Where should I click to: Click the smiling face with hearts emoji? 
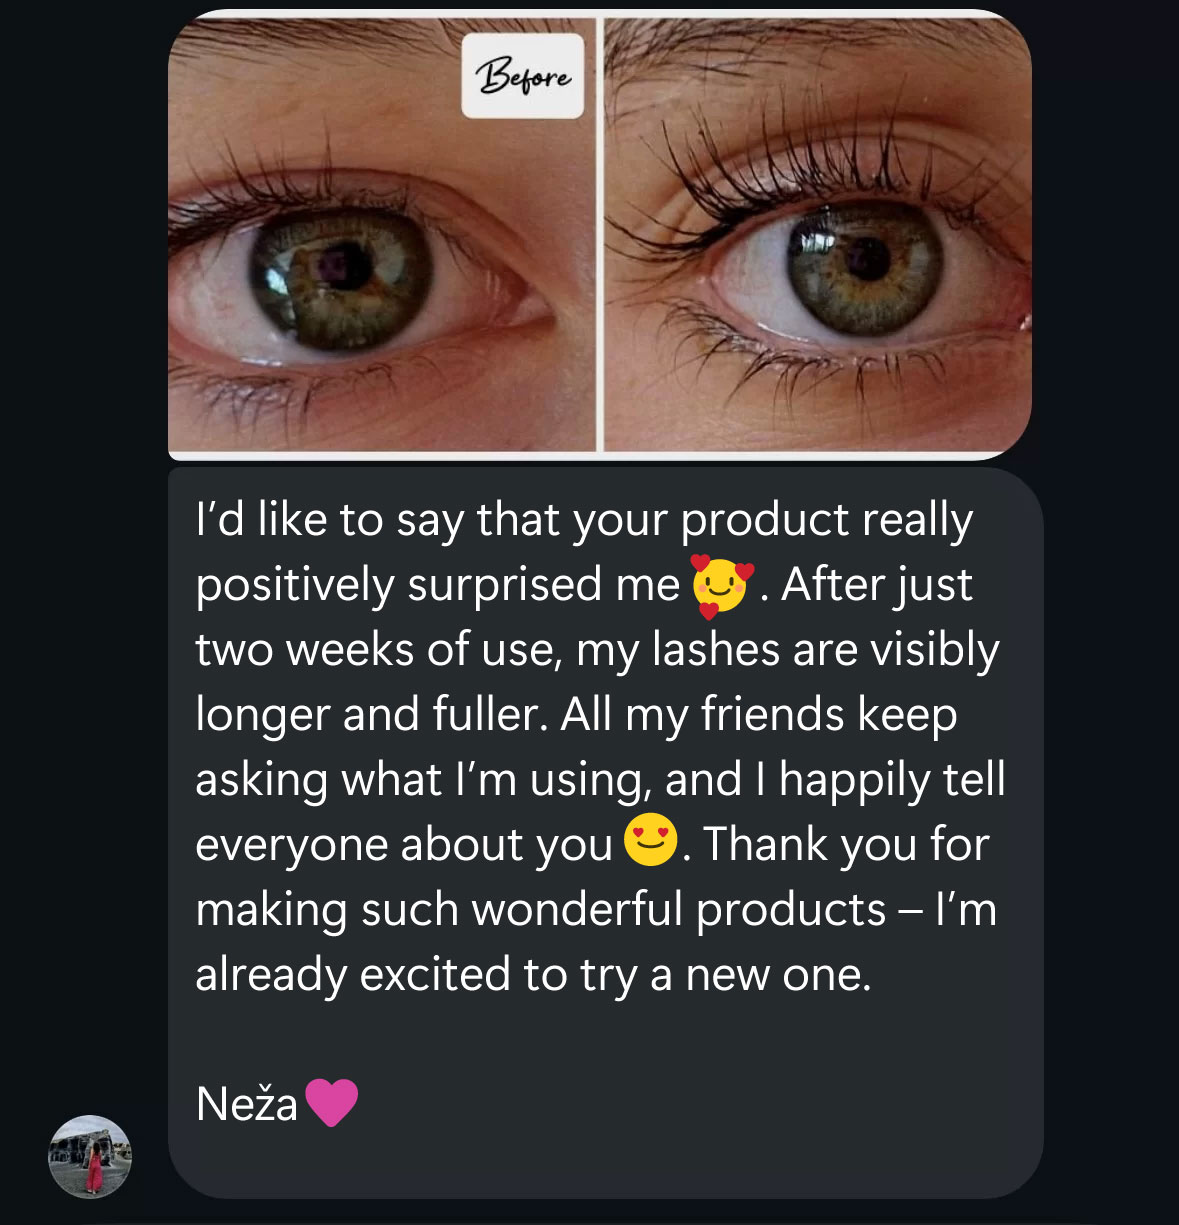[722, 585]
